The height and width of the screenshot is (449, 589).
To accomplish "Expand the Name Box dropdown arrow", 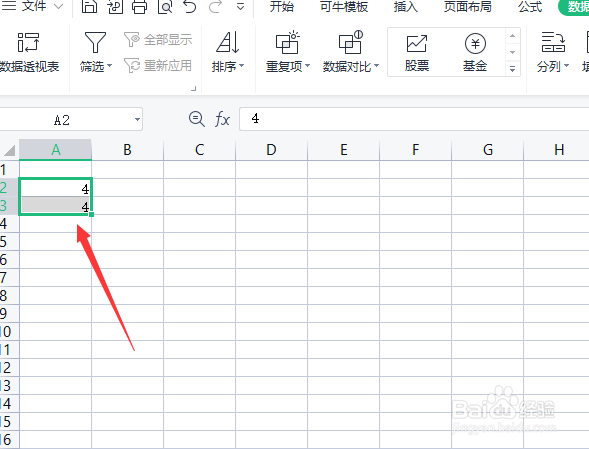I will click(137, 120).
